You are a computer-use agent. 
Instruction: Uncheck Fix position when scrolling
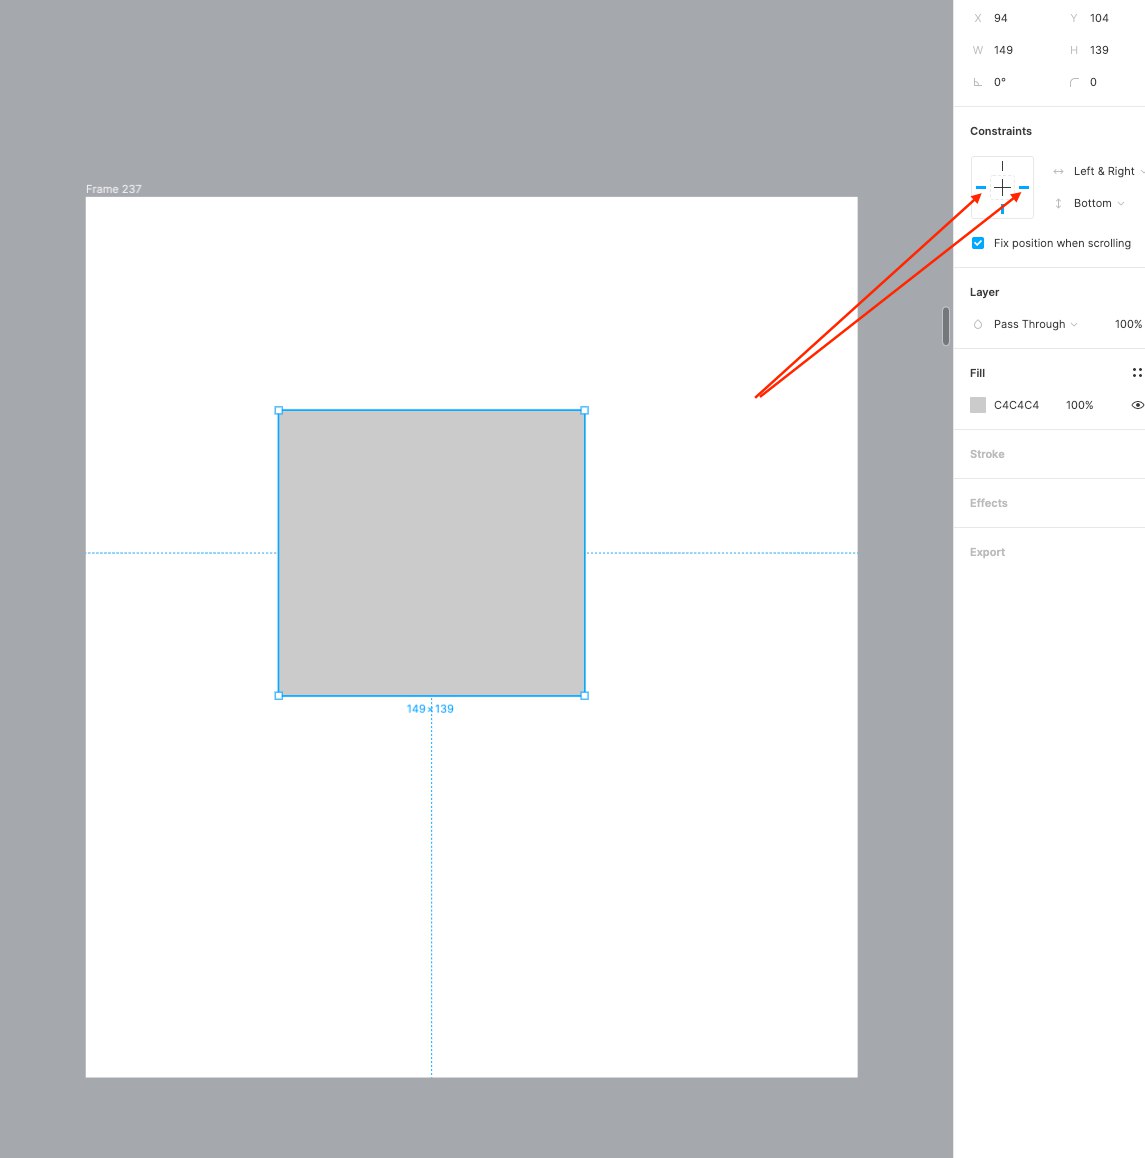(978, 243)
